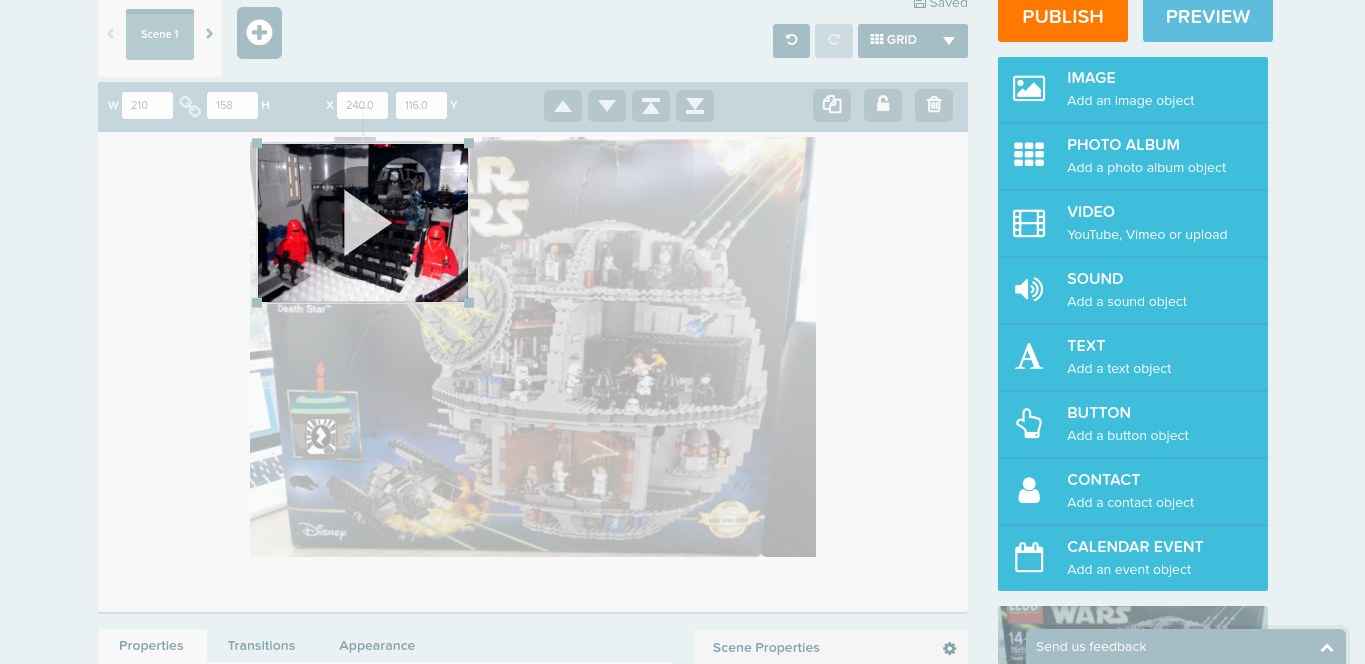The width and height of the screenshot is (1365, 664).
Task: Open Scene Properties gear settings
Action: point(950,648)
